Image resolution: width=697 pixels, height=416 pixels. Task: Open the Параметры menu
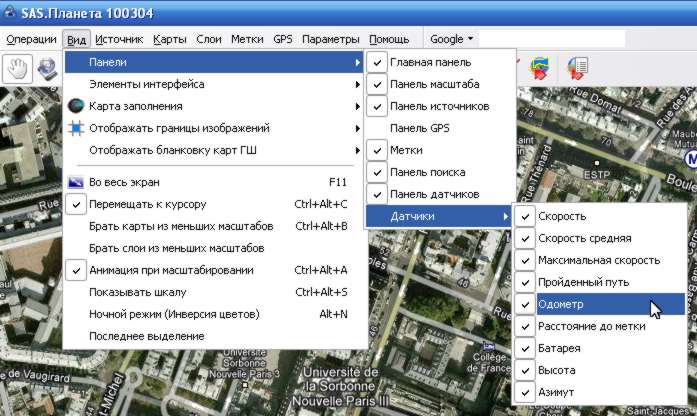coord(330,39)
